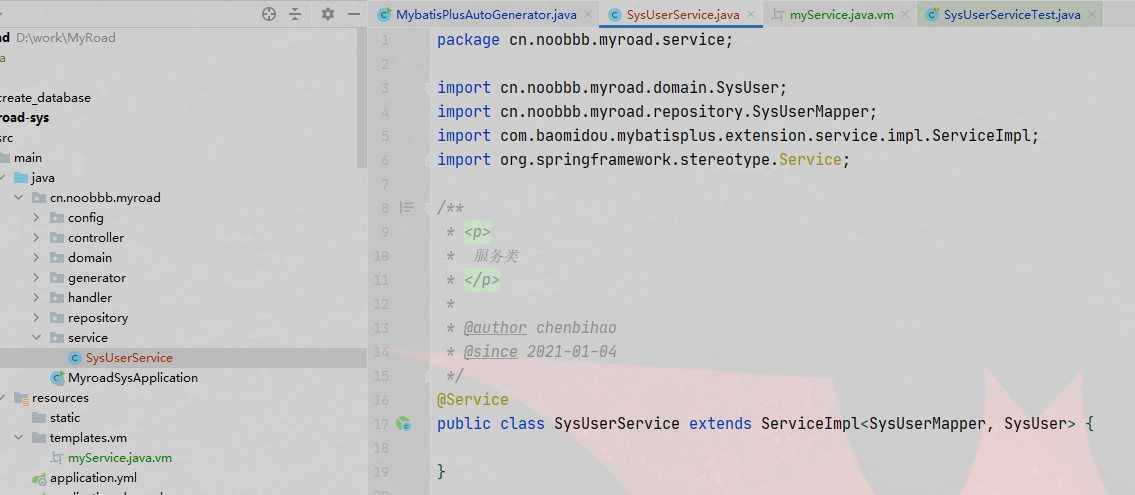
Task: Collapse the templates.vm folder
Action: coord(19,438)
